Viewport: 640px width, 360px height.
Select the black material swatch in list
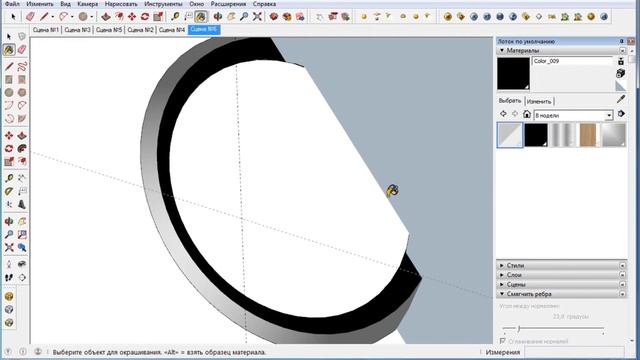coord(536,135)
